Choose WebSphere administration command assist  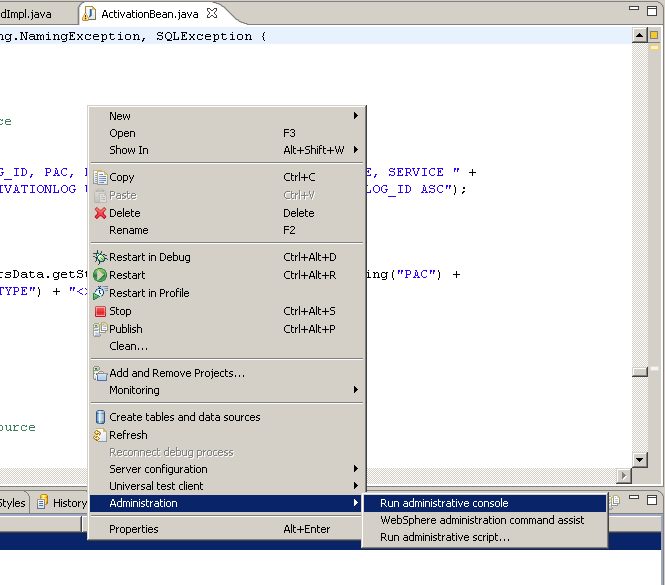pos(485,520)
